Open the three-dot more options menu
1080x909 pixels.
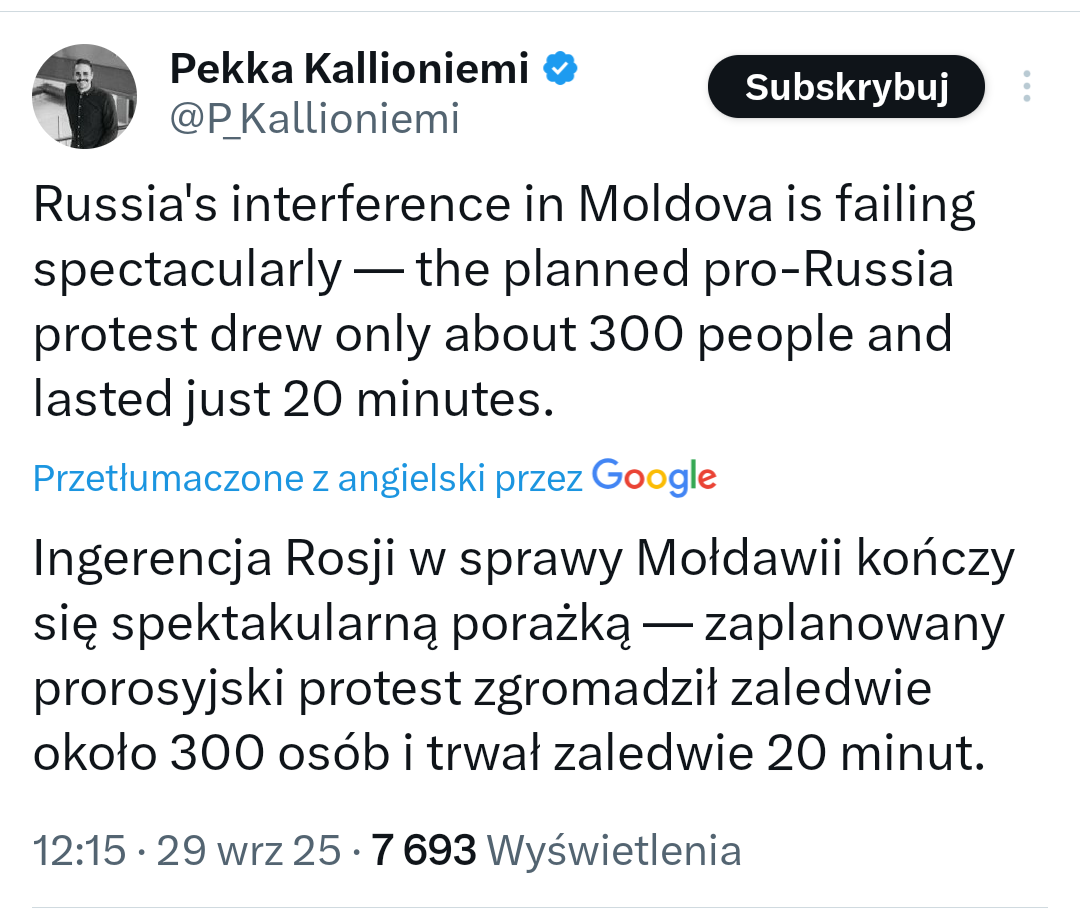[1026, 87]
